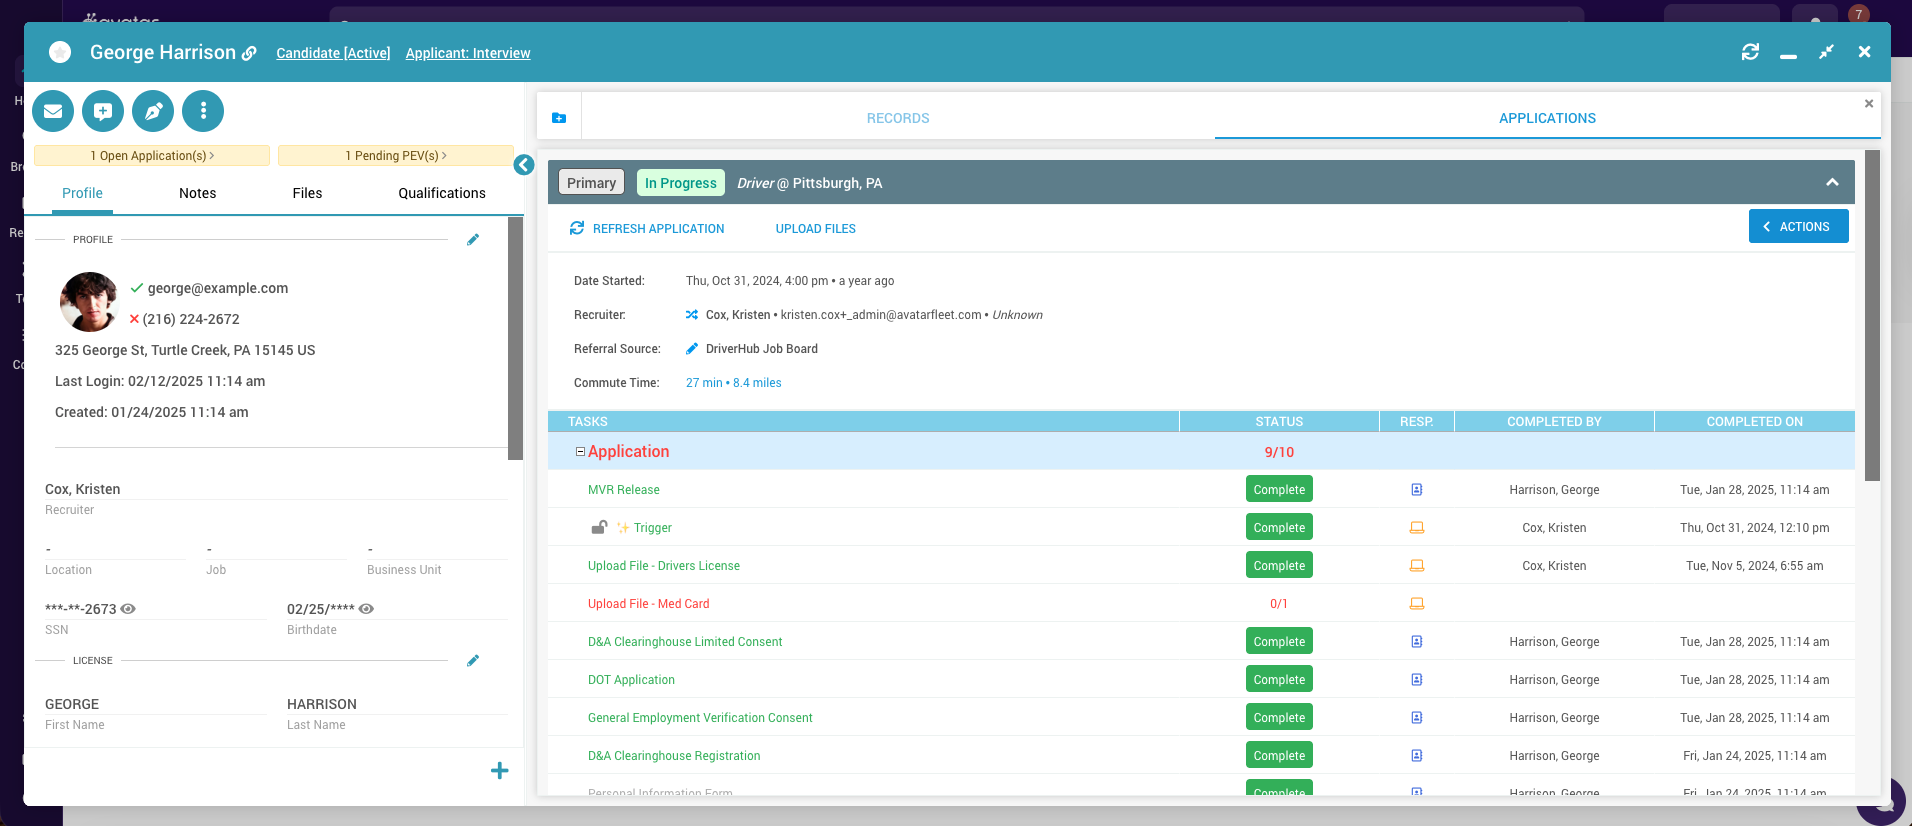Open the Upload File - Med Card task
This screenshot has height=826, width=1912.
pyautogui.click(x=648, y=604)
